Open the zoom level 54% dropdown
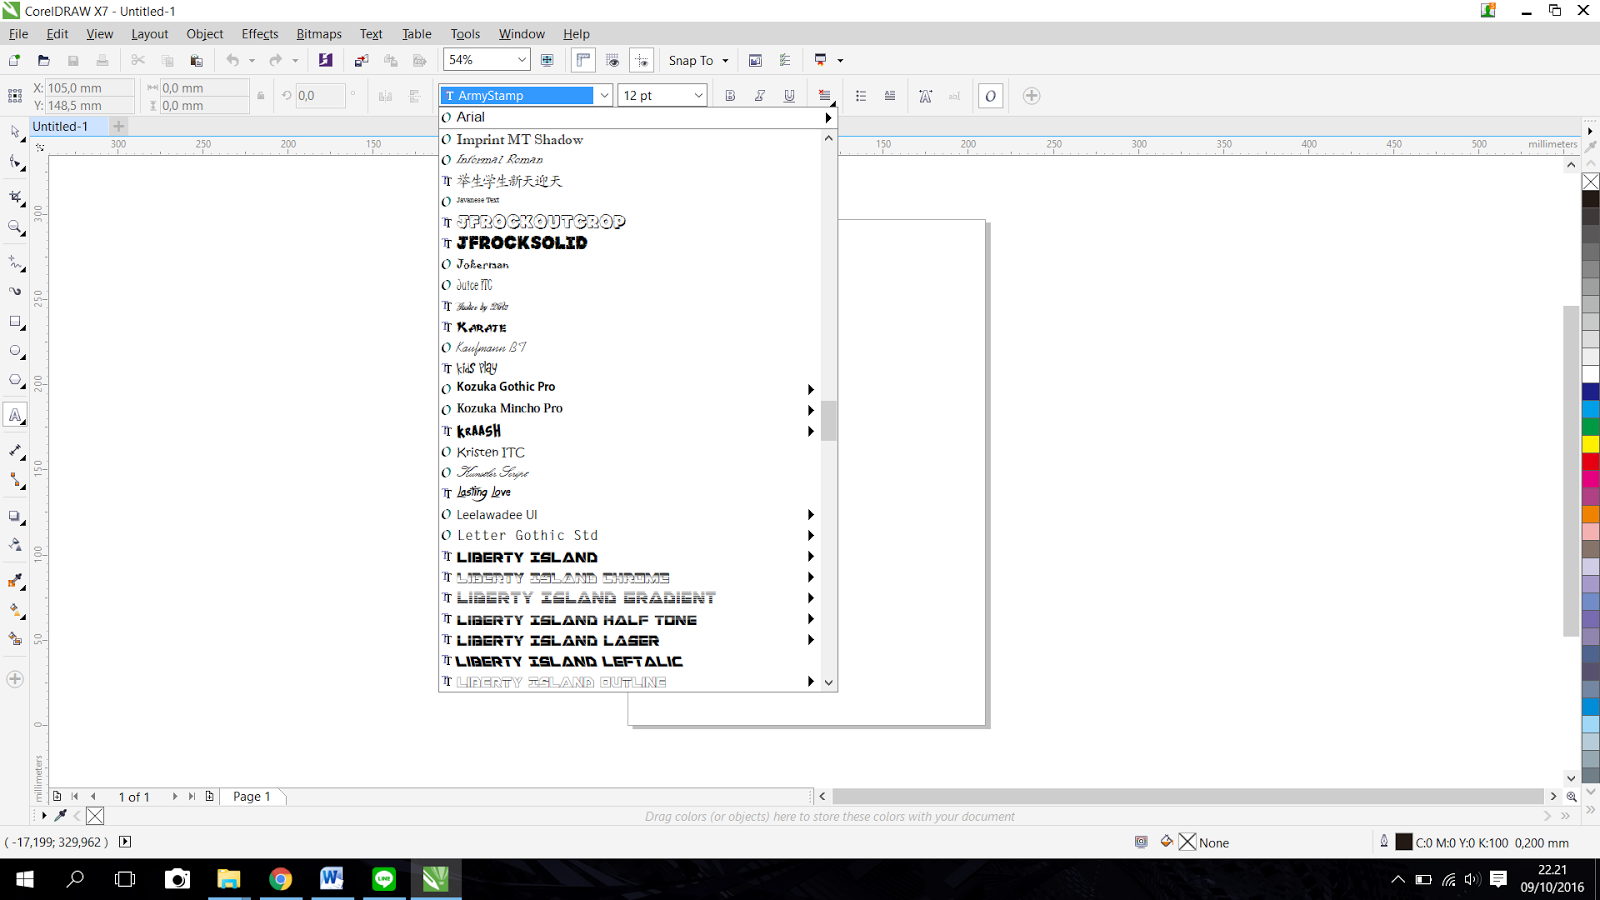The width and height of the screenshot is (1600, 900). click(x=521, y=61)
